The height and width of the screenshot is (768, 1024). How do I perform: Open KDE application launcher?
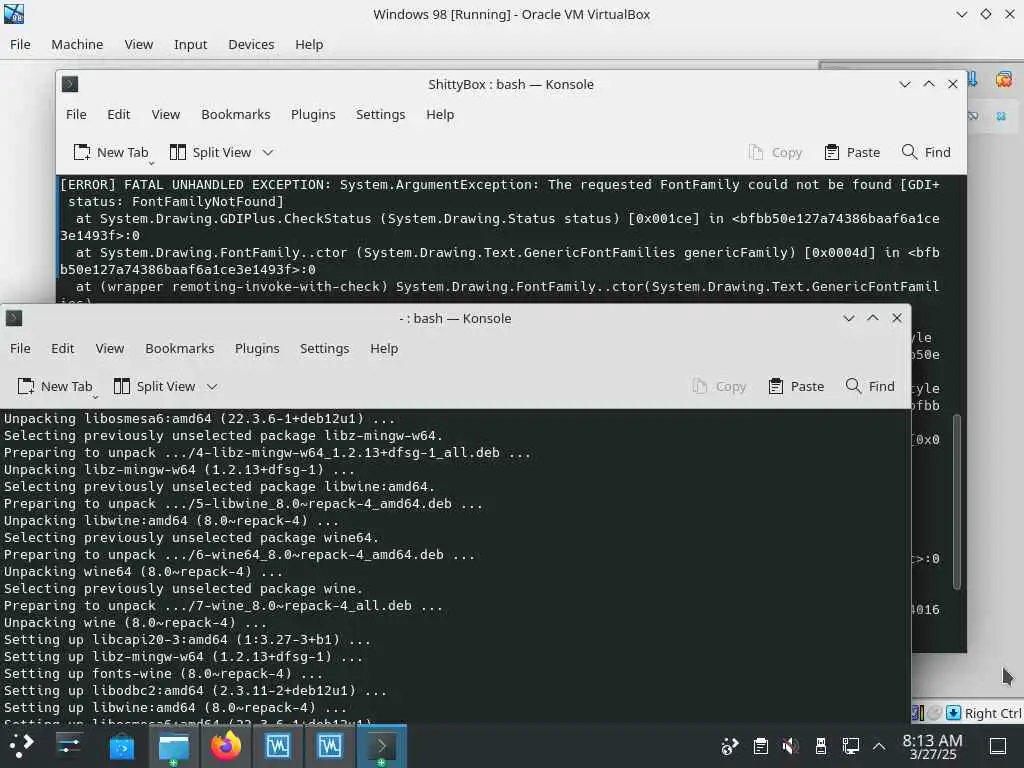pos(20,746)
